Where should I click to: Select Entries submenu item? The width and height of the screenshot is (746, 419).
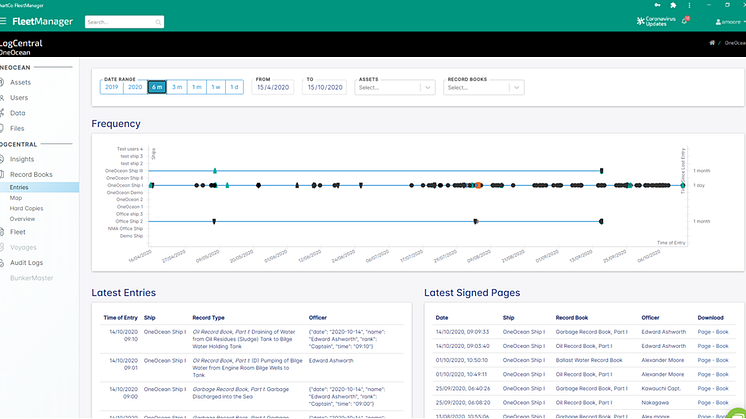click(x=39, y=187)
